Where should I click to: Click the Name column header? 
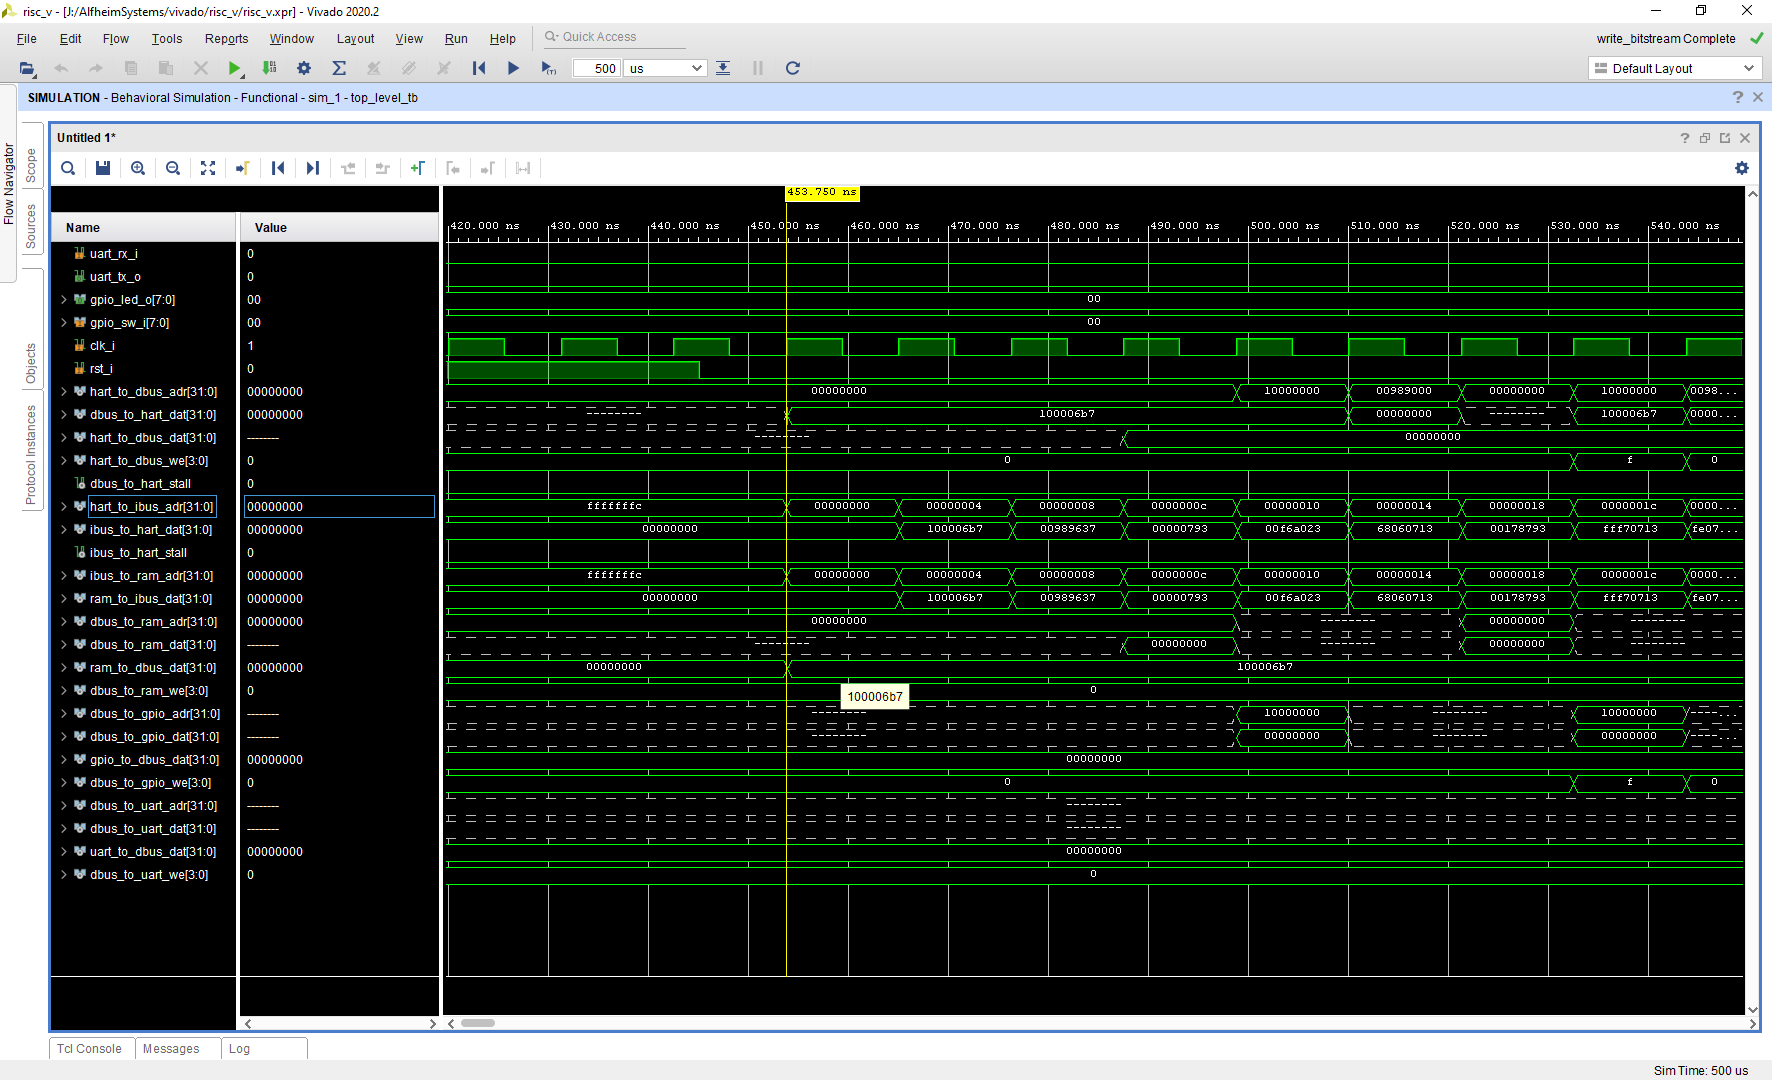pyautogui.click(x=144, y=228)
